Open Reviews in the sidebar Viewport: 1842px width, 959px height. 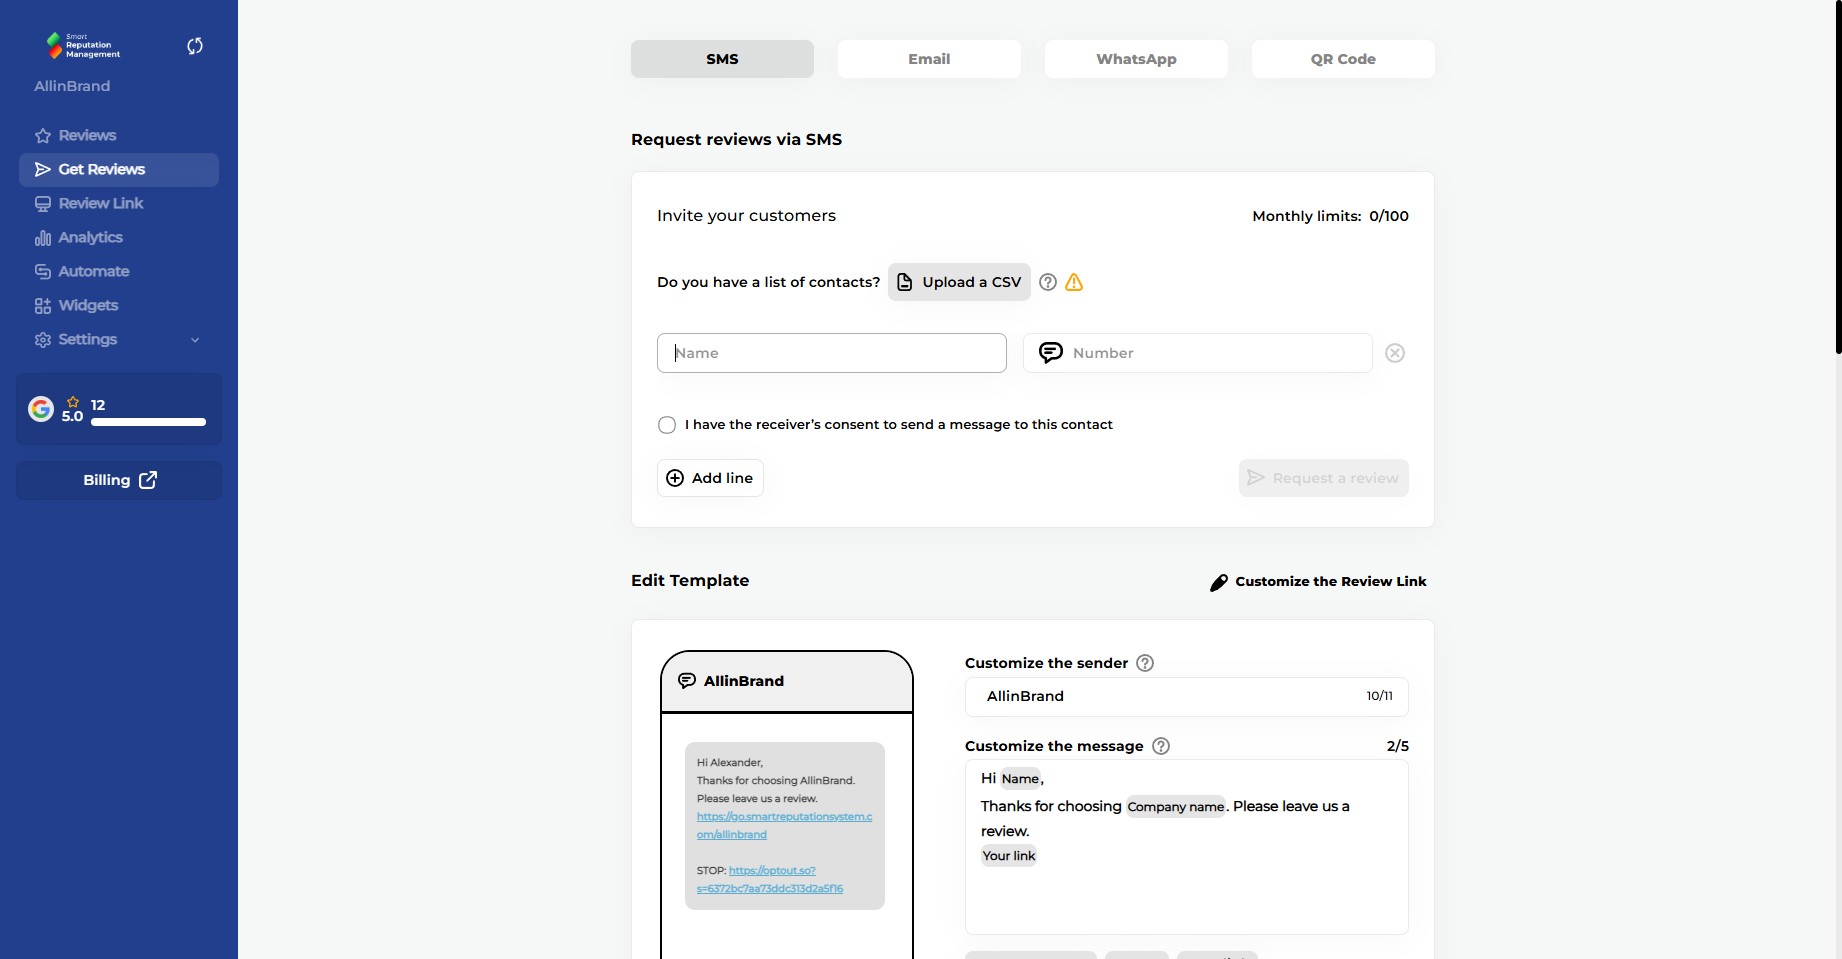point(119,136)
